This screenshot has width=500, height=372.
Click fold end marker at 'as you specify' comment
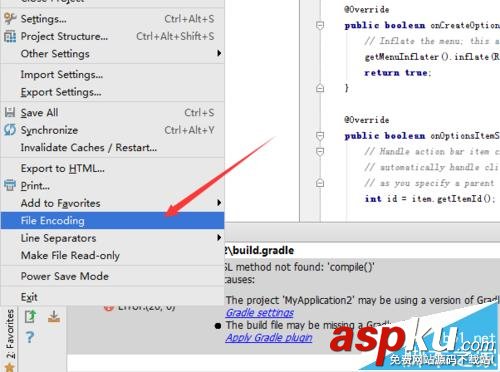320,183
